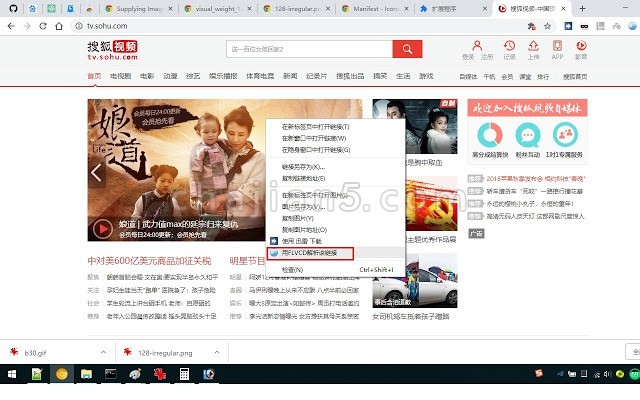Switch to the Supplying Images tab
This screenshot has height=400, width=640.
[139, 9]
